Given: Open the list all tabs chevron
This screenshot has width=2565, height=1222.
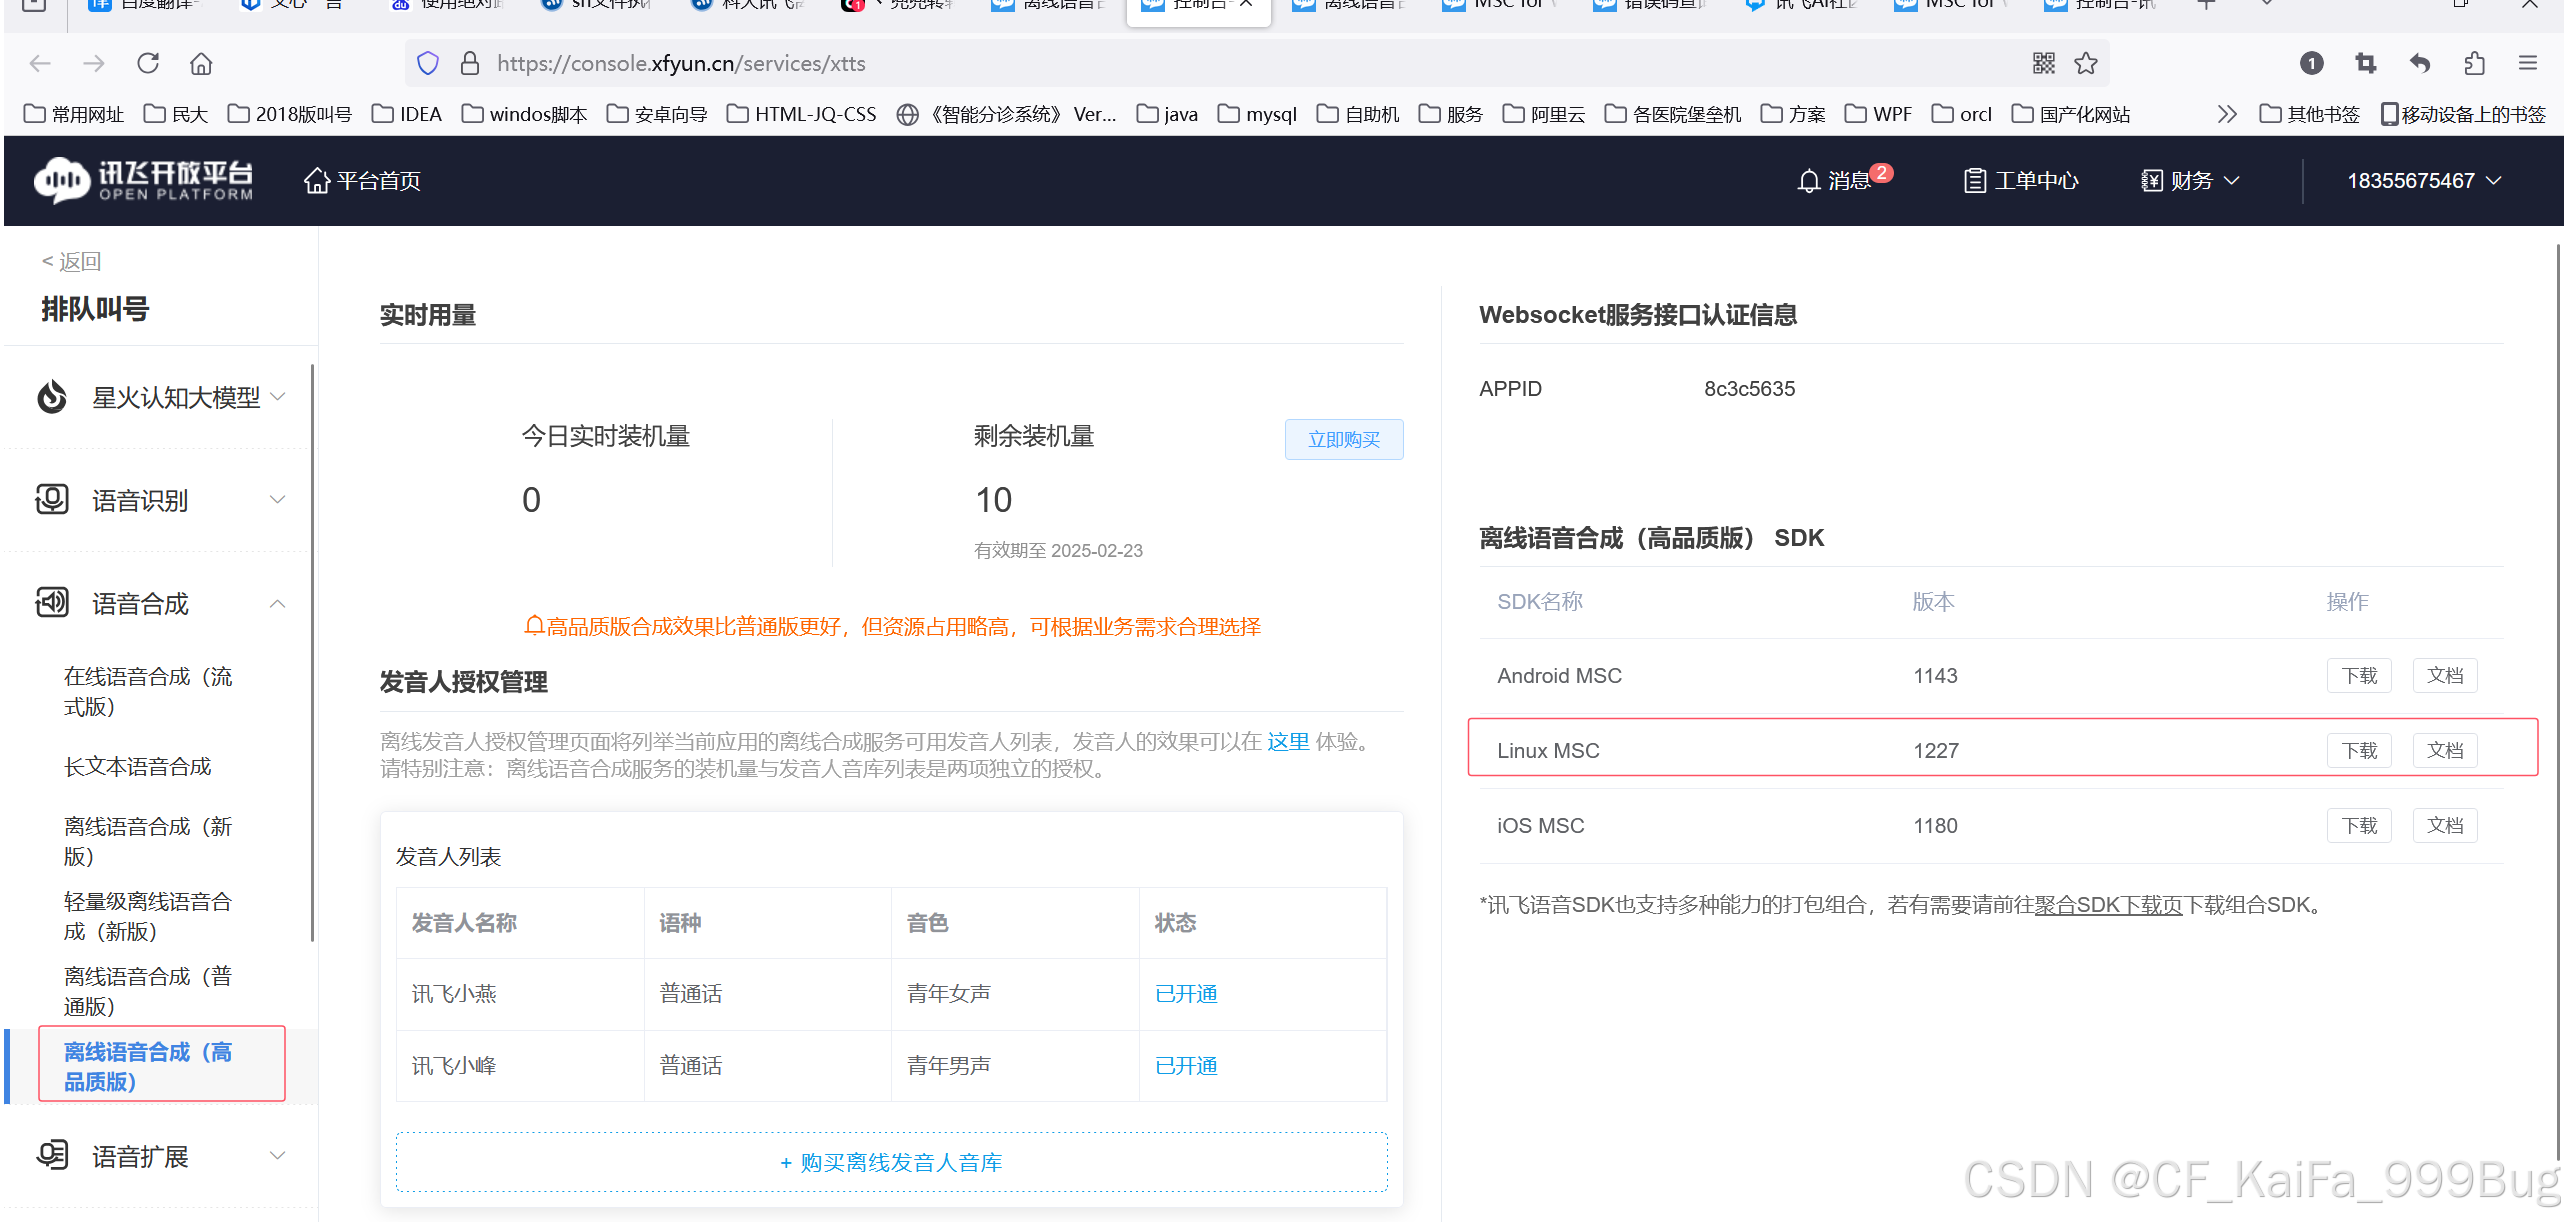Looking at the screenshot, I should [2267, 5].
